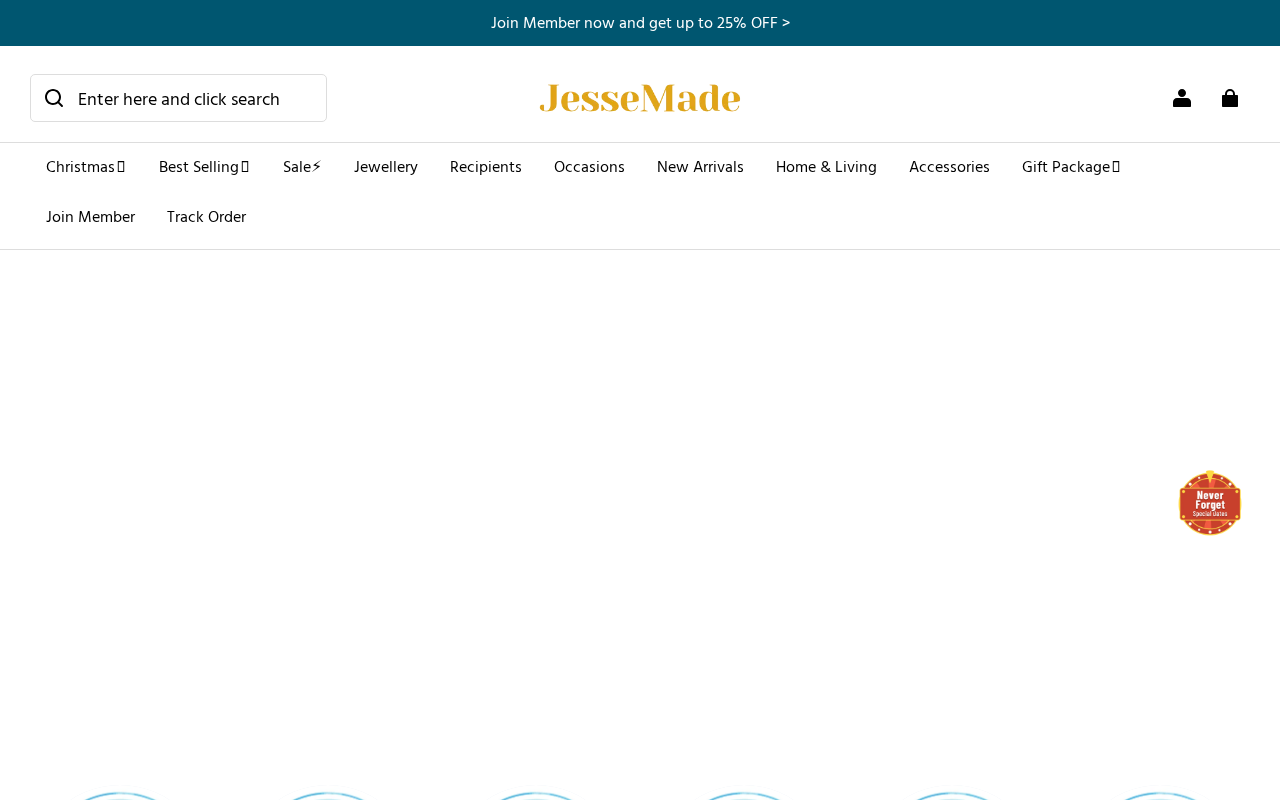Viewport: 1280px width, 800px height.
Task: Open the Christmas menu
Action: pos(86,167)
